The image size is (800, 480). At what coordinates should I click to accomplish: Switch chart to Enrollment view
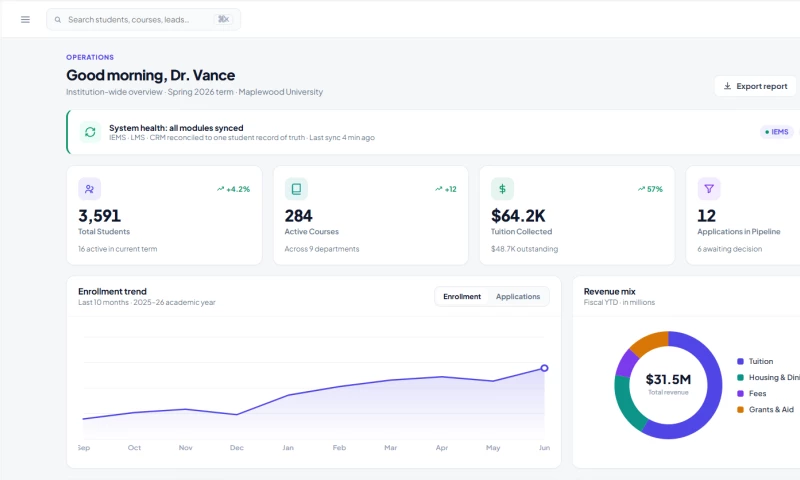[462, 296]
